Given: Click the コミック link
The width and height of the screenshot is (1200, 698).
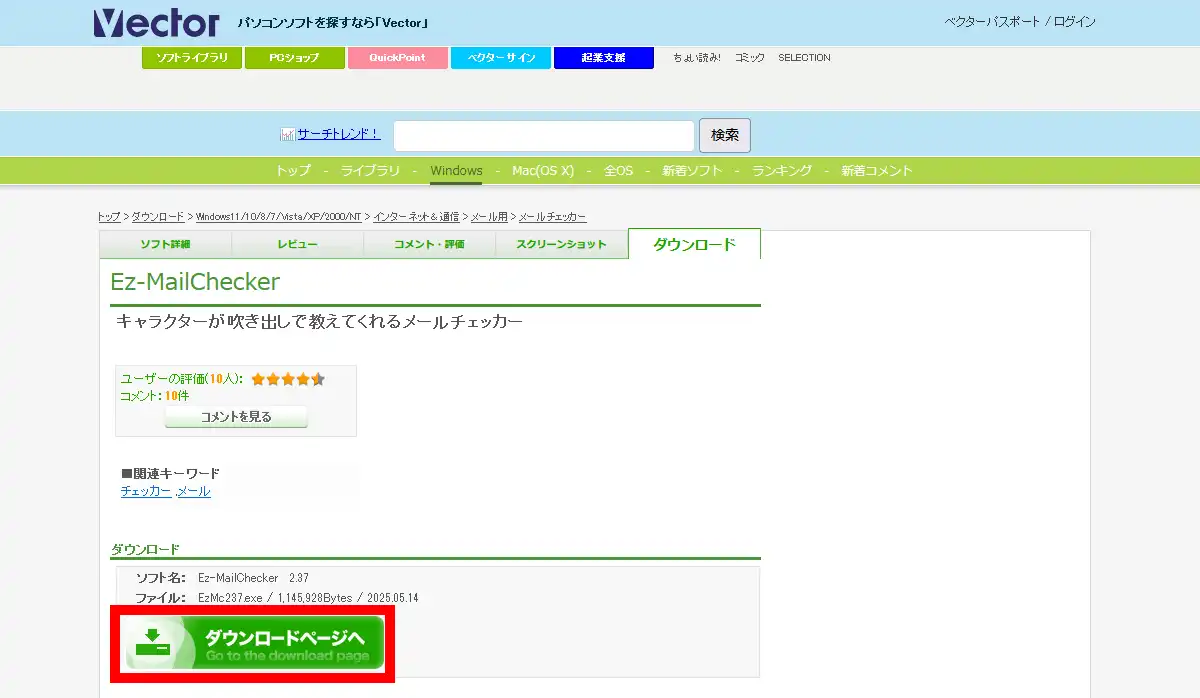Looking at the screenshot, I should (750, 58).
